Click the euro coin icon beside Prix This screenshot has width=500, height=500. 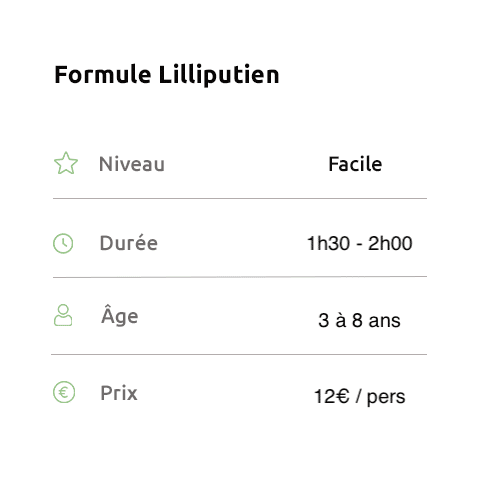[x=64, y=392]
